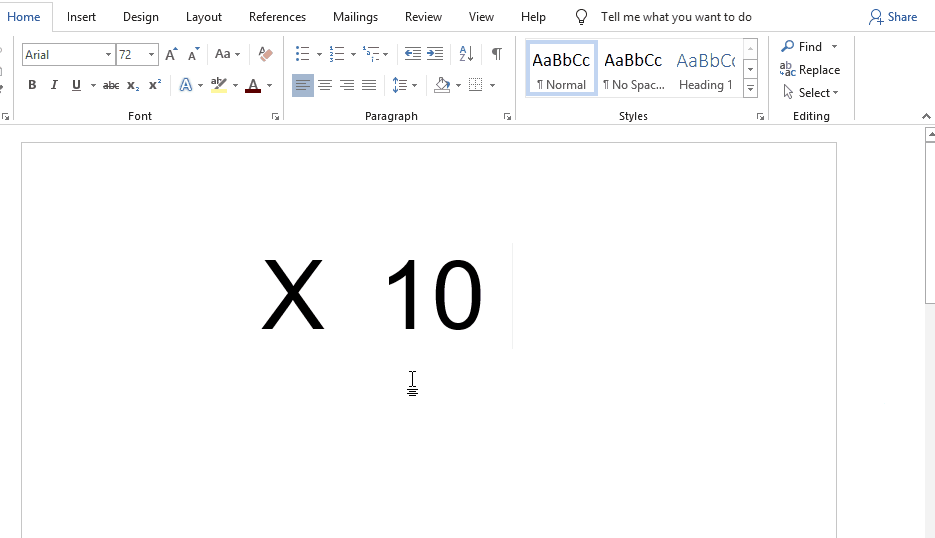Open Styles pane launcher

point(760,117)
